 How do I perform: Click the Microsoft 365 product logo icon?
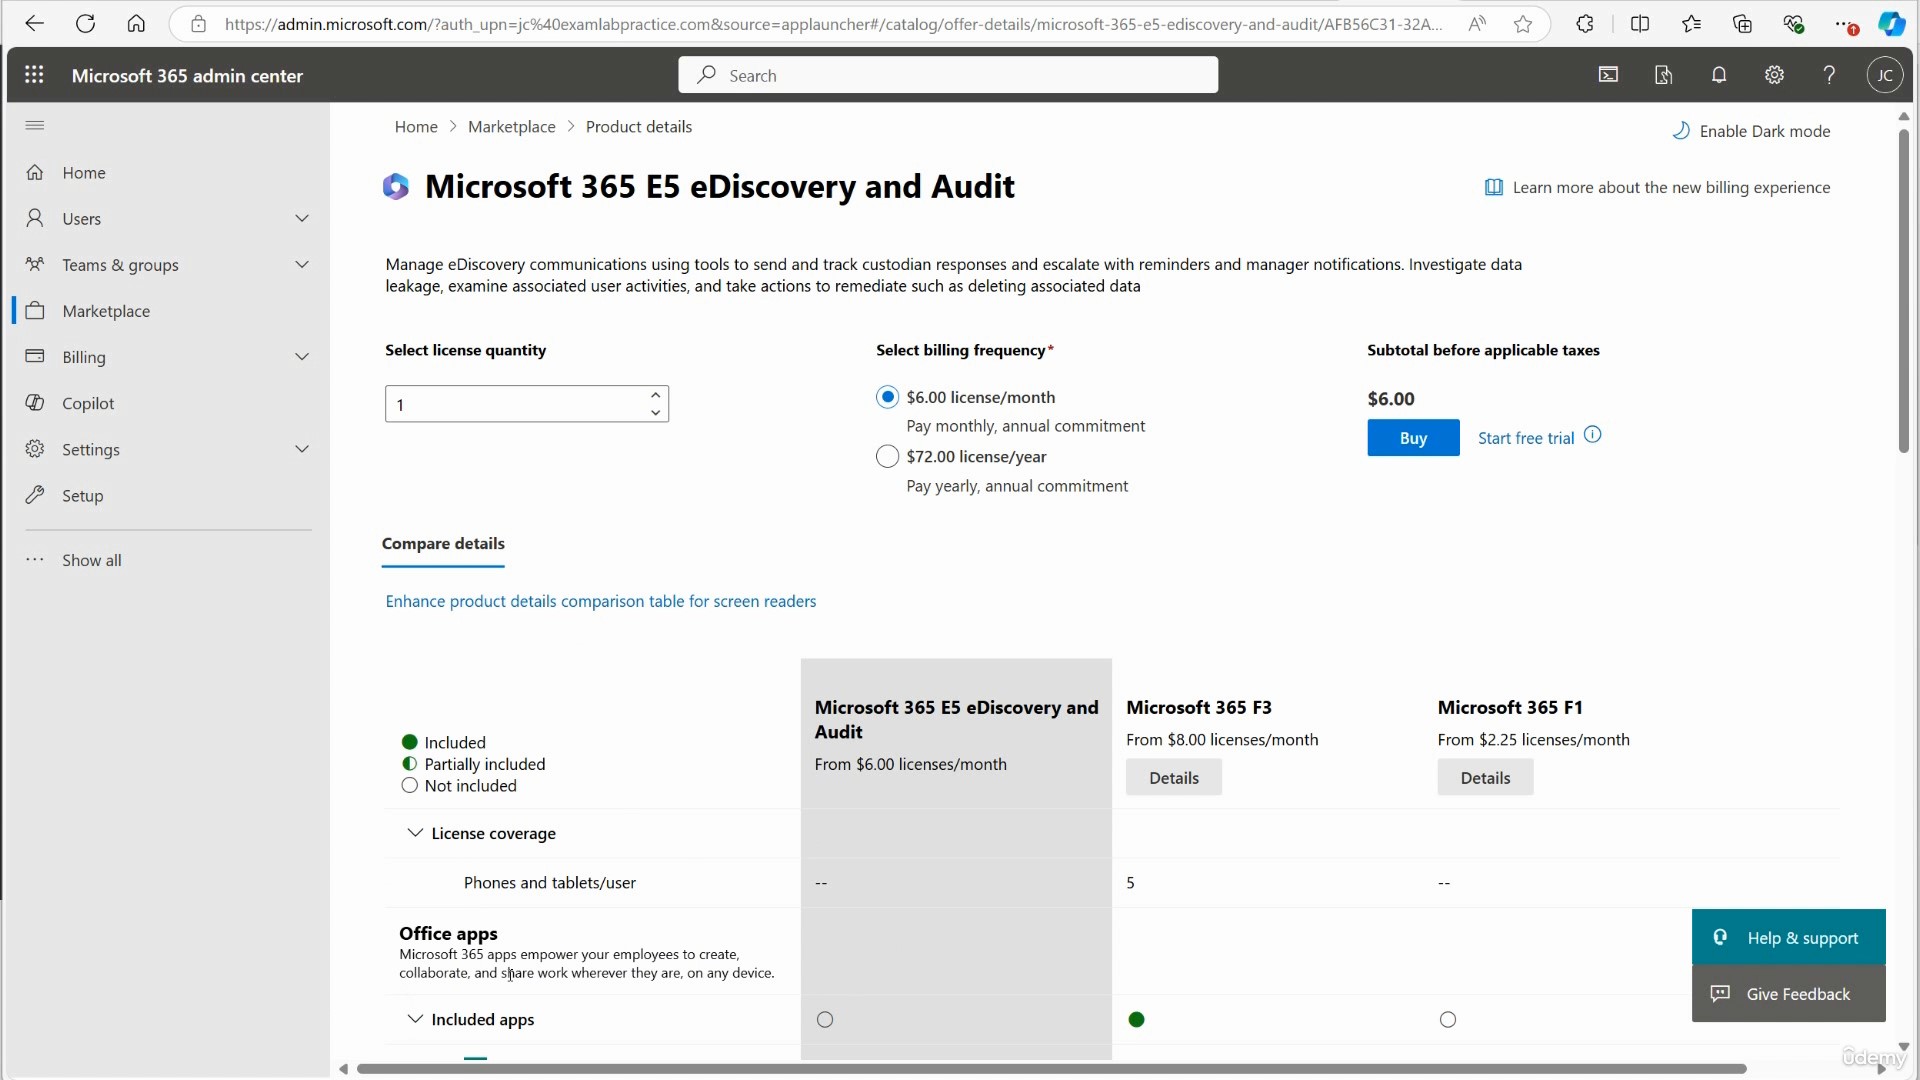point(396,187)
